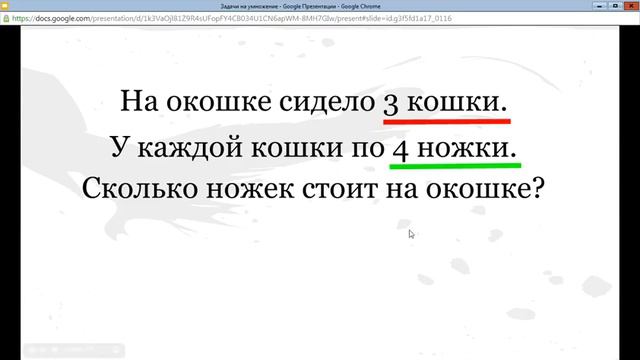The width and height of the screenshot is (640, 360).
Task: Close the Chrome presentation window
Action: click(631, 6)
